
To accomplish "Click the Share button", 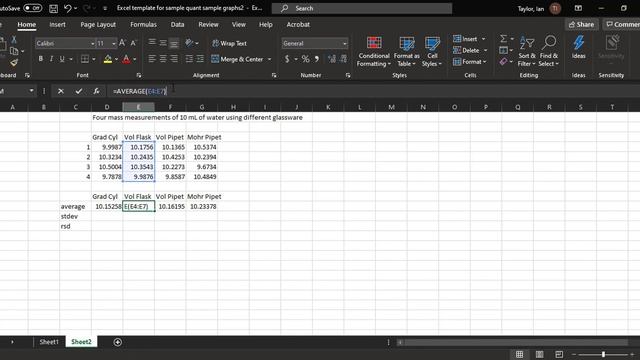I will pyautogui.click(x=581, y=24).
